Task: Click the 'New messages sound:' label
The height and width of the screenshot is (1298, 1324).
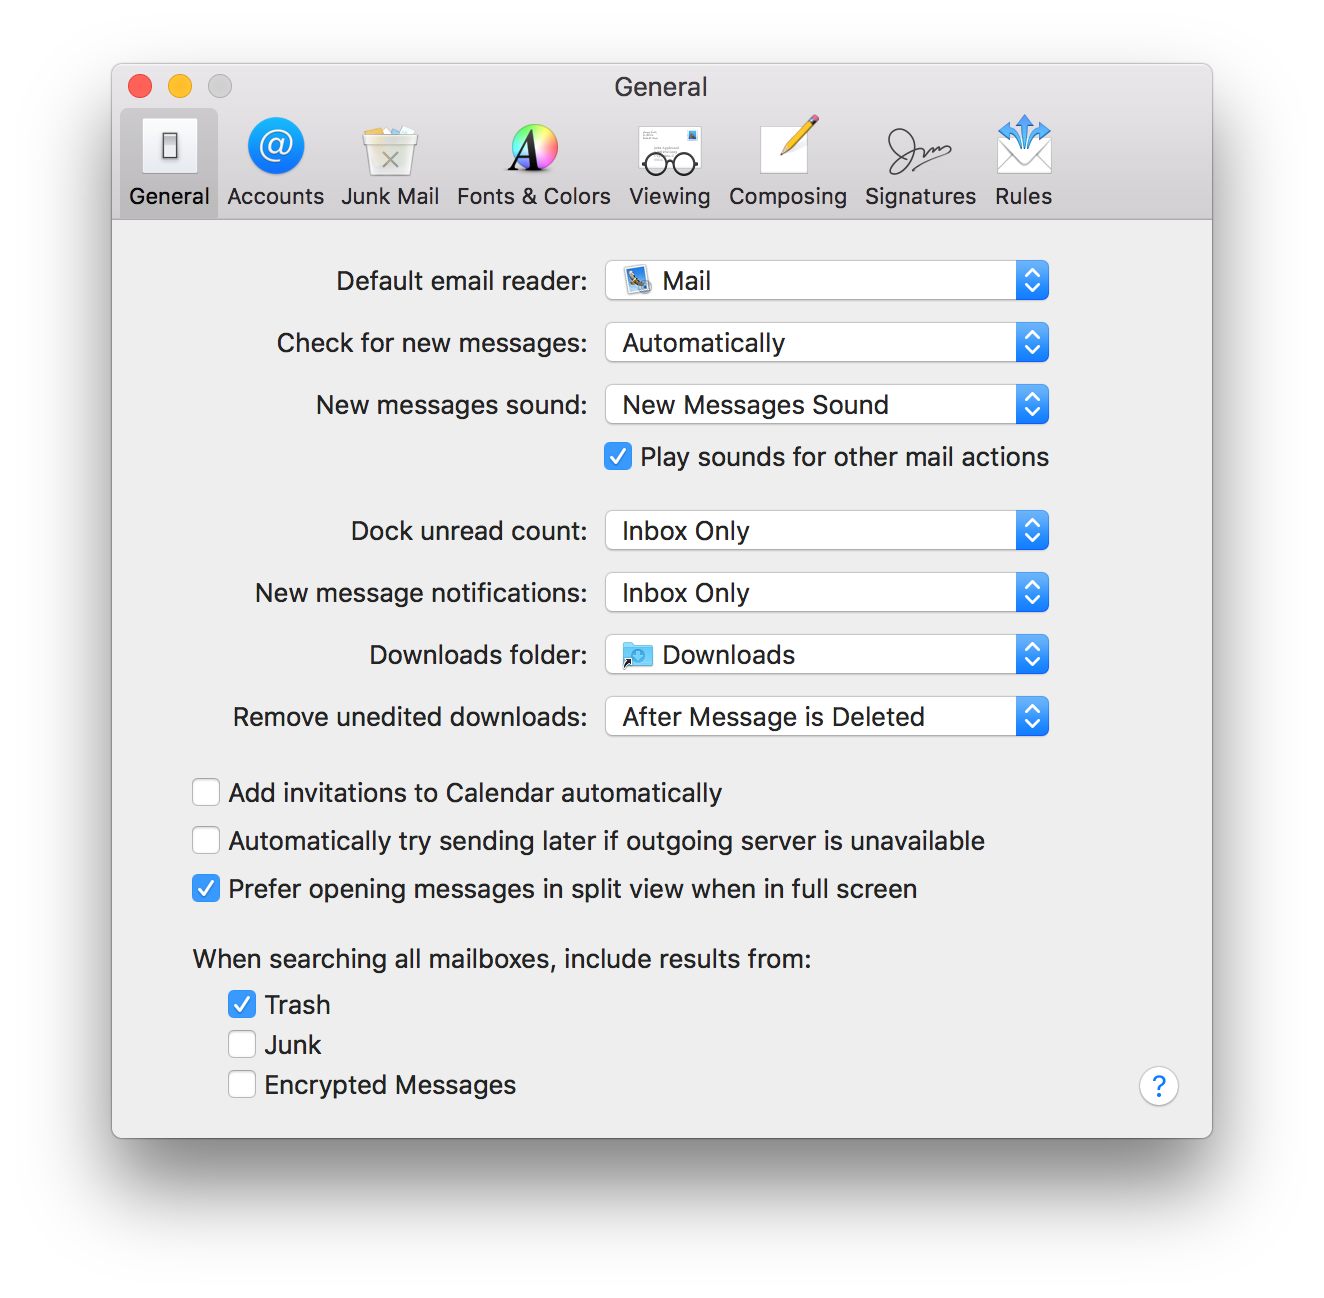Action: [452, 405]
